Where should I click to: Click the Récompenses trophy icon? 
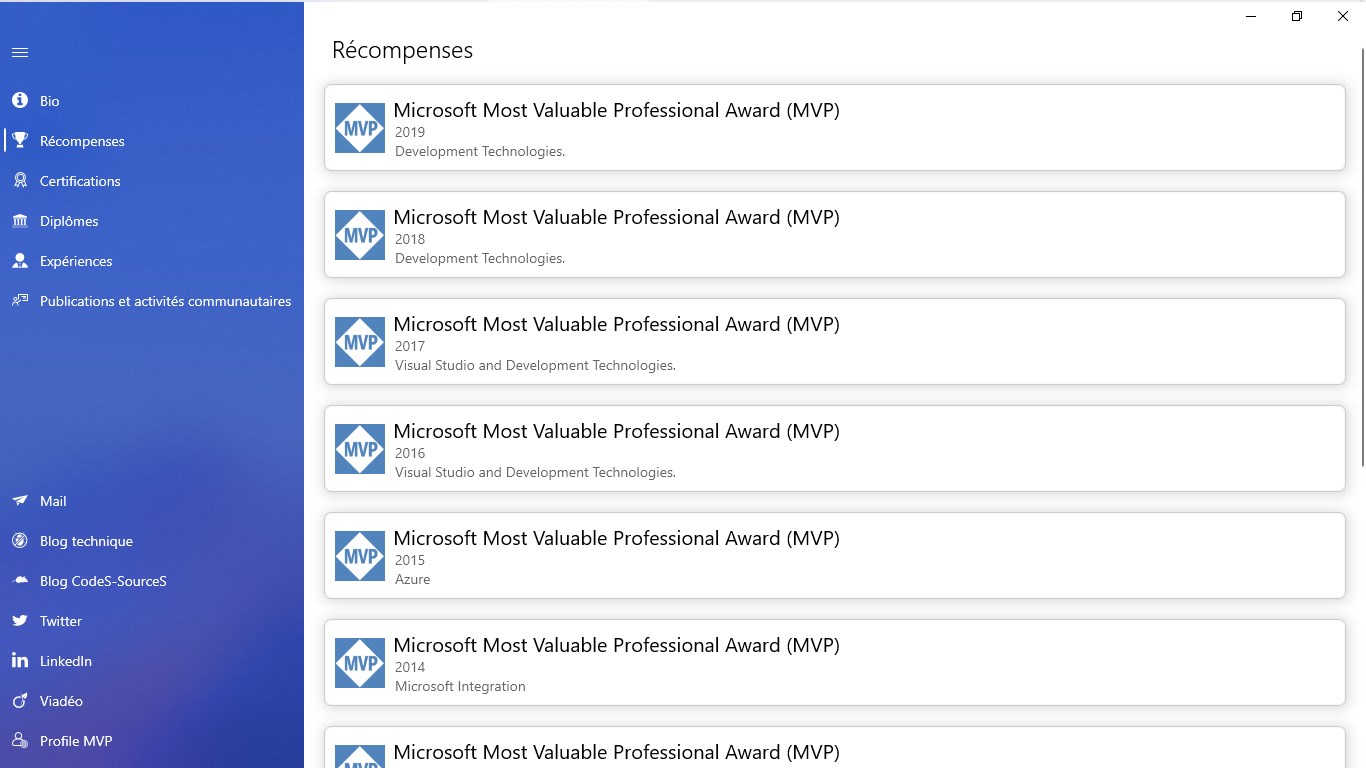(20, 141)
